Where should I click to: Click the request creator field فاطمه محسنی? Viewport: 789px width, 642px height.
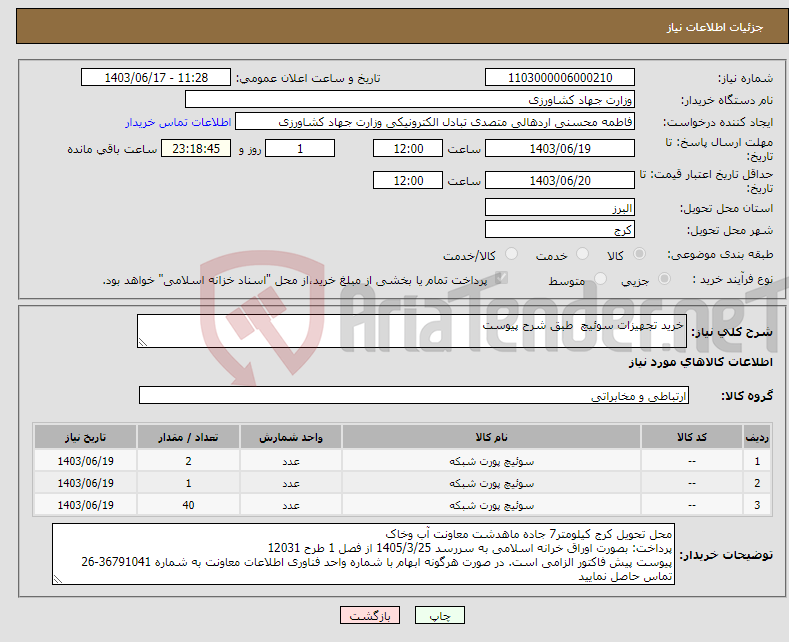click(435, 122)
